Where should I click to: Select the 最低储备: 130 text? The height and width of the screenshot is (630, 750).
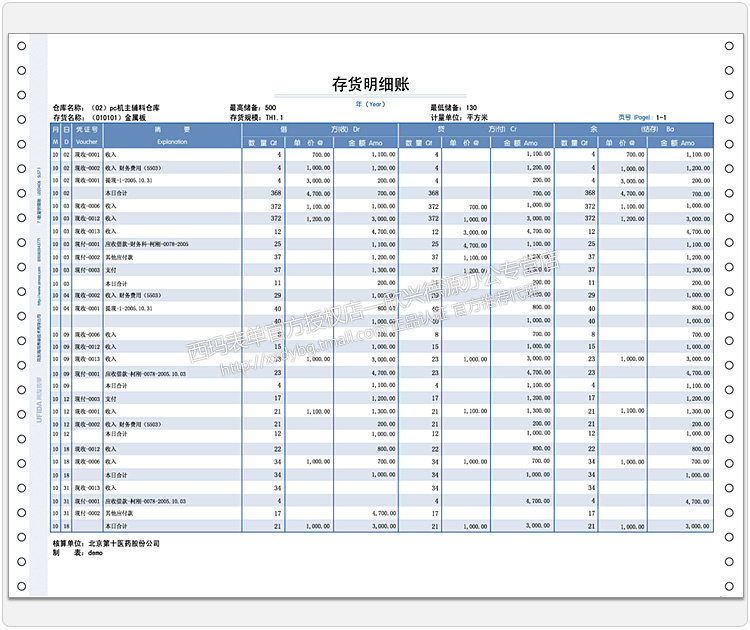(453, 108)
